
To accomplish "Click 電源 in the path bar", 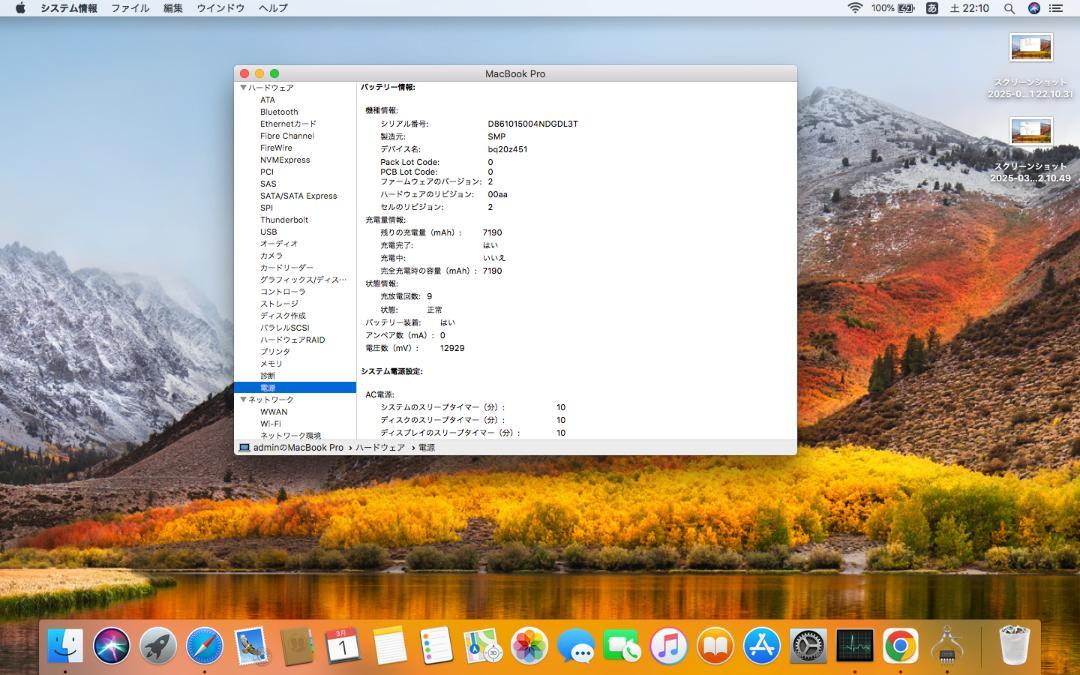I will tap(427, 448).
